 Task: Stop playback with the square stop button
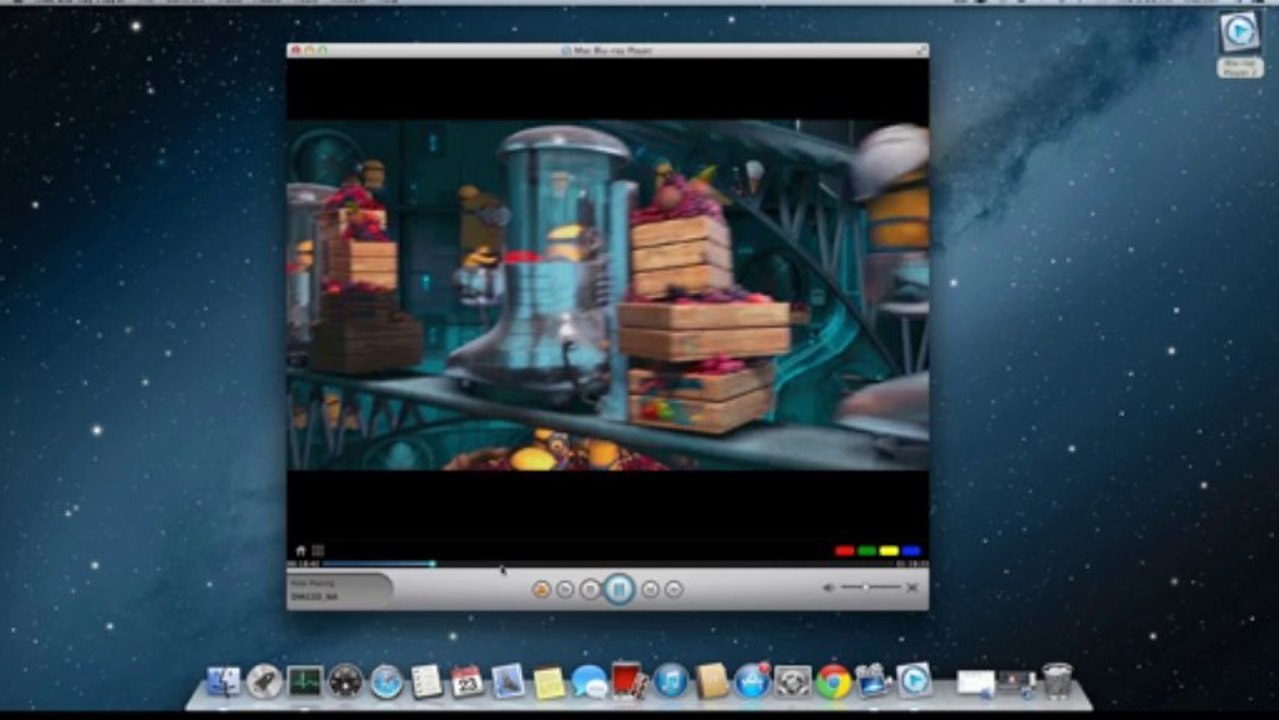click(x=591, y=589)
